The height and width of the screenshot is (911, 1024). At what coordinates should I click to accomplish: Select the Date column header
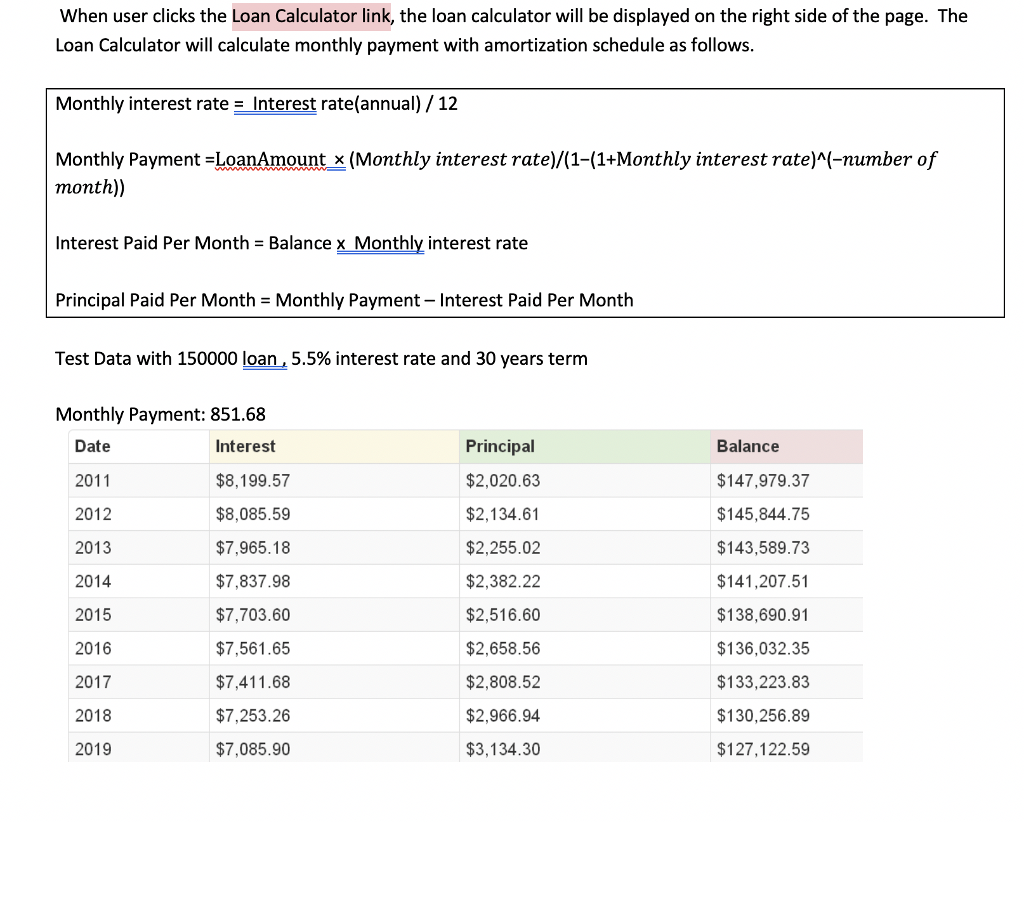coord(138,447)
